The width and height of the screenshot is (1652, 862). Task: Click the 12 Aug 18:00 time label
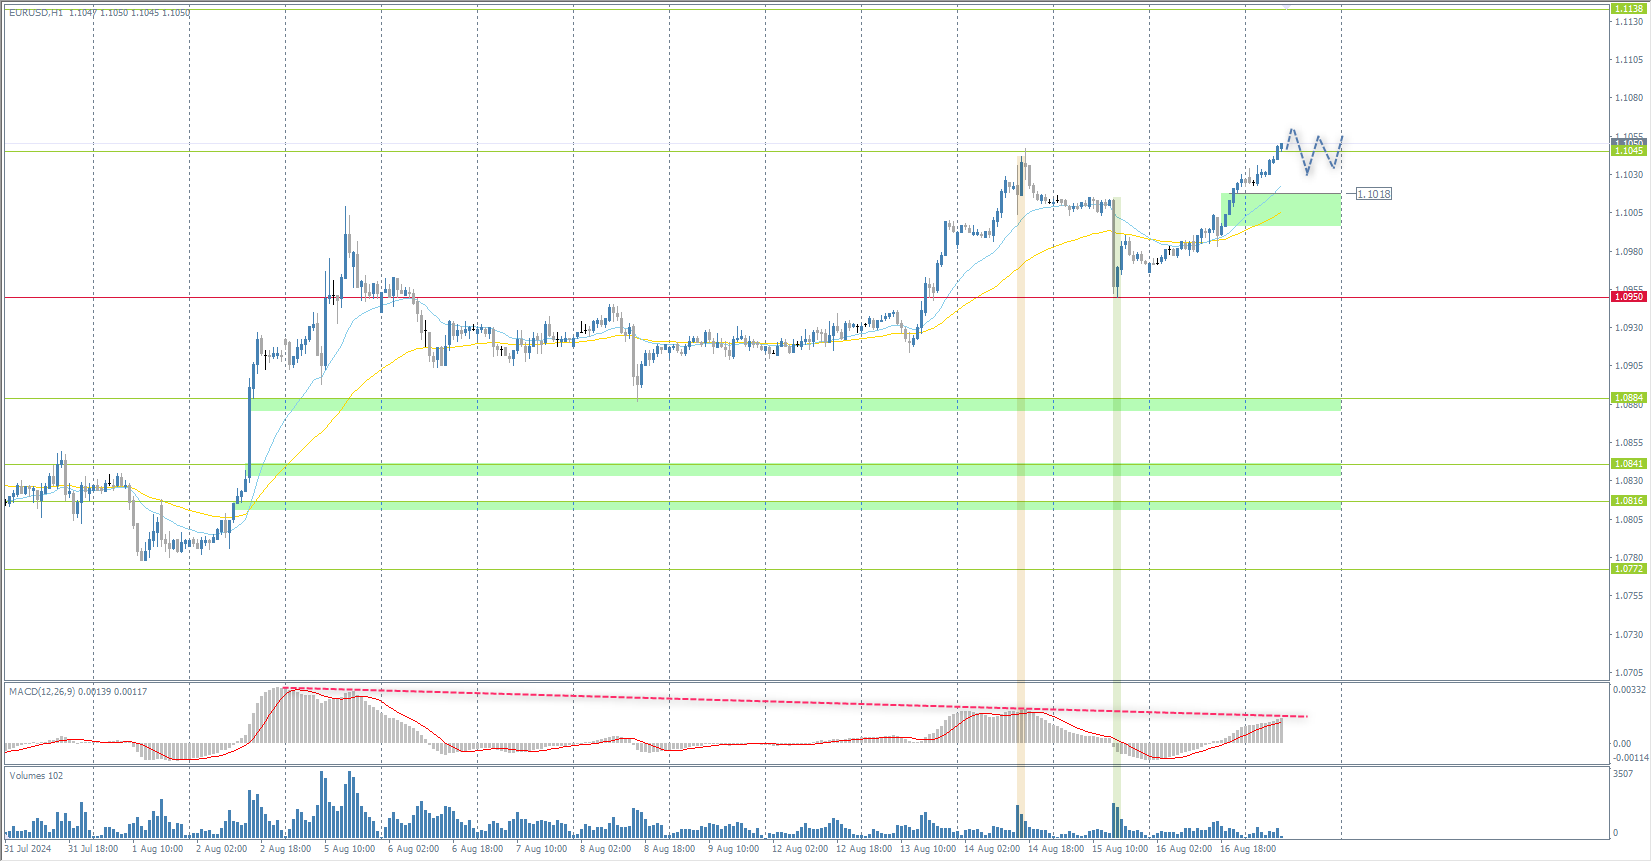(x=864, y=849)
